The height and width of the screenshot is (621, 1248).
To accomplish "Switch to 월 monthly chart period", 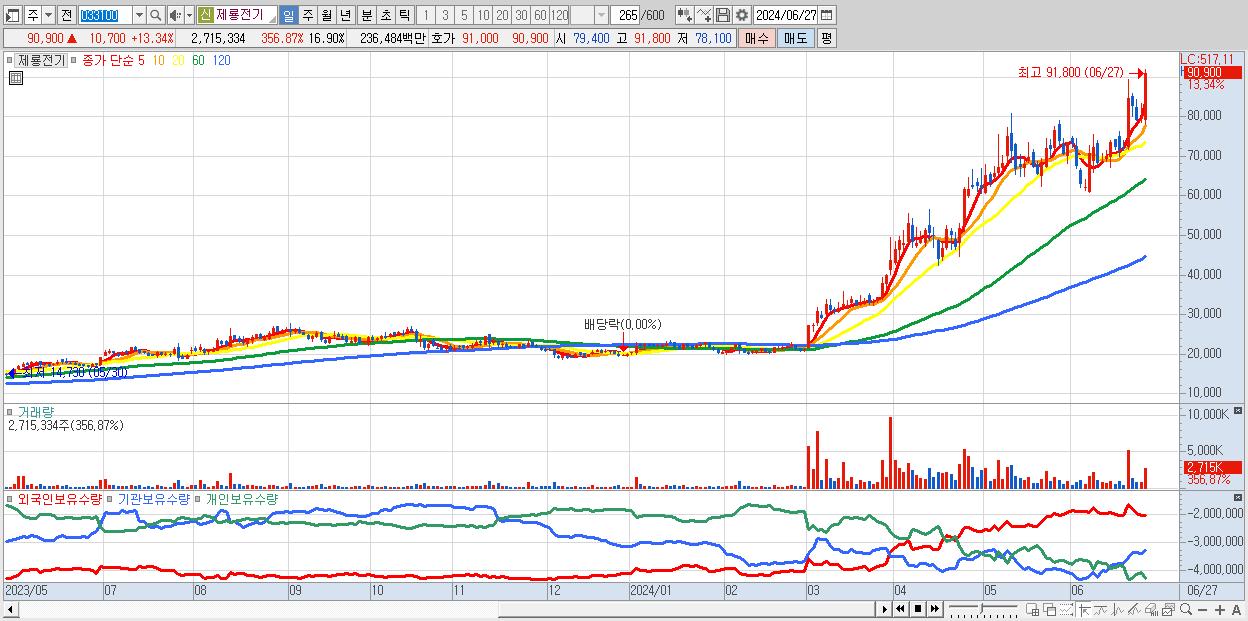I will (x=326, y=15).
